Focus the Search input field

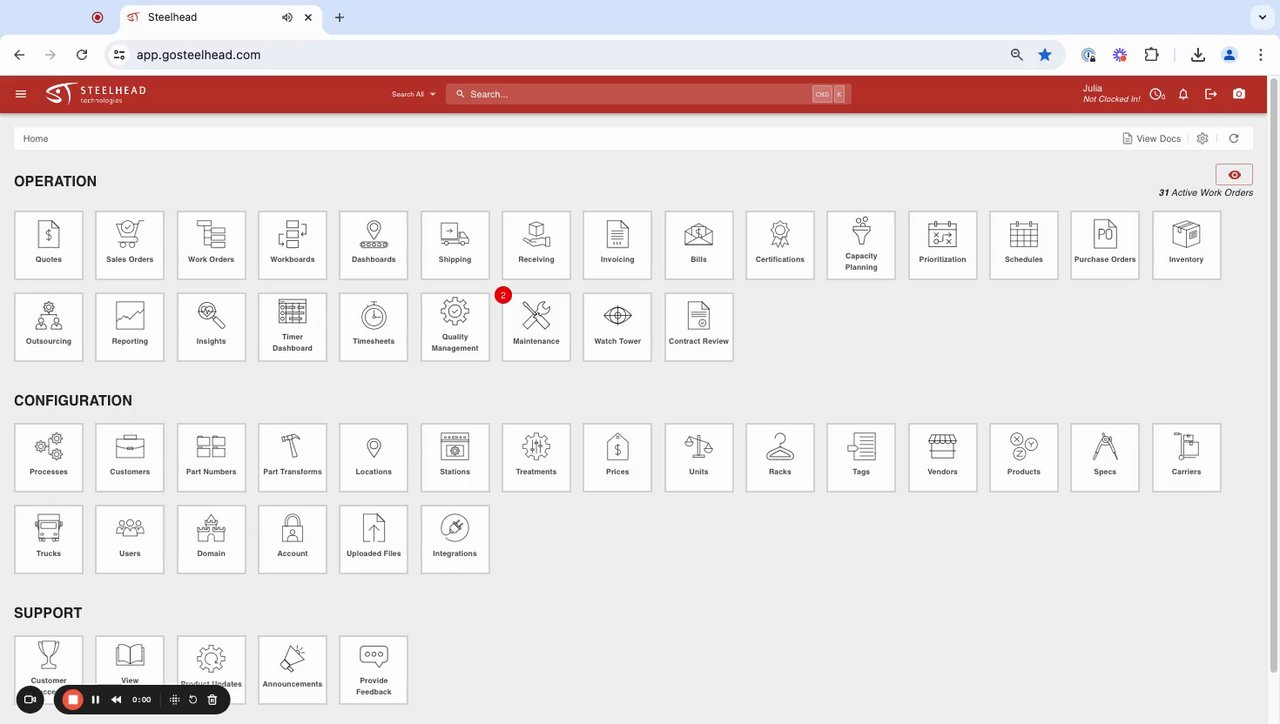pos(649,94)
